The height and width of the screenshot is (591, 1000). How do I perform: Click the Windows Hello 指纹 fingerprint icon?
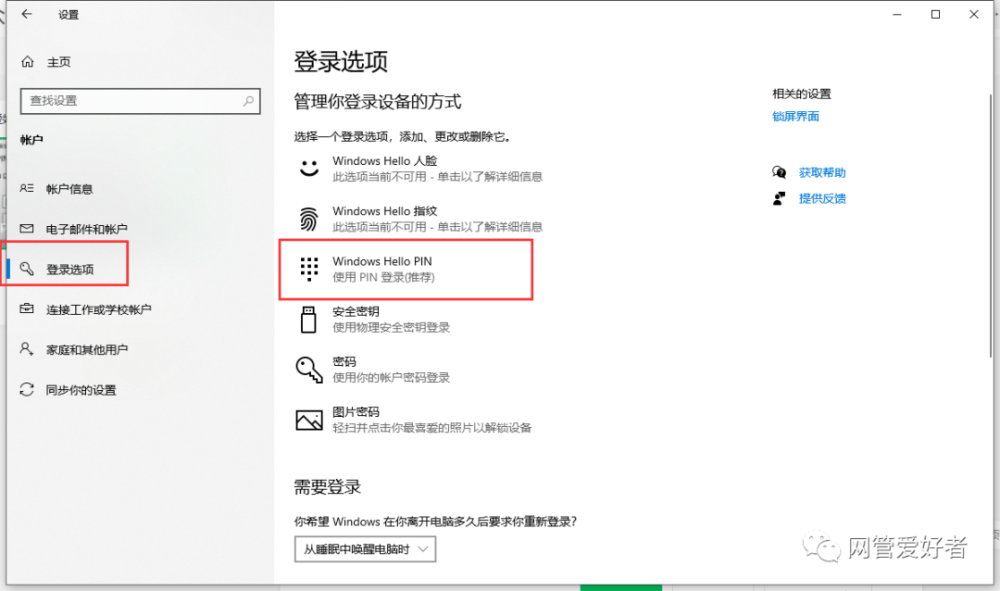(309, 219)
